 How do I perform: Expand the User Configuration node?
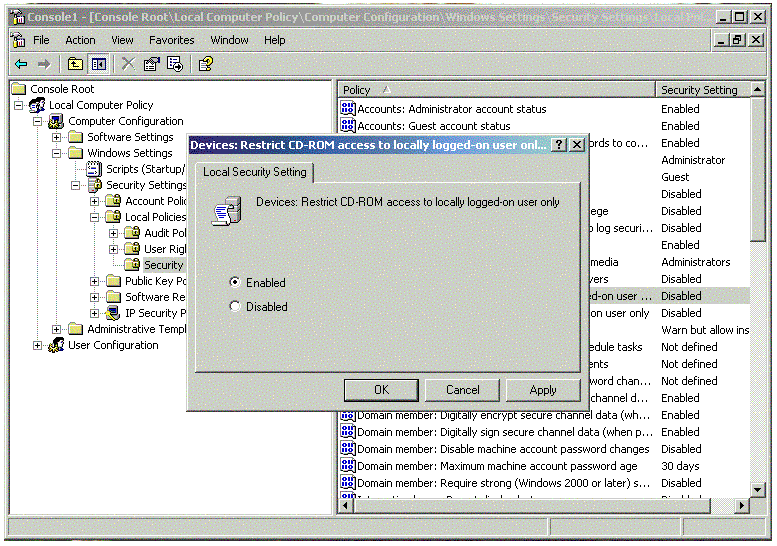38,345
